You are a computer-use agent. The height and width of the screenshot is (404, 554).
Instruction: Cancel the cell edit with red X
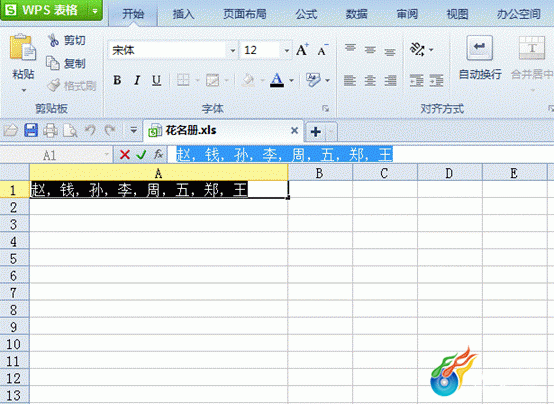coord(125,154)
